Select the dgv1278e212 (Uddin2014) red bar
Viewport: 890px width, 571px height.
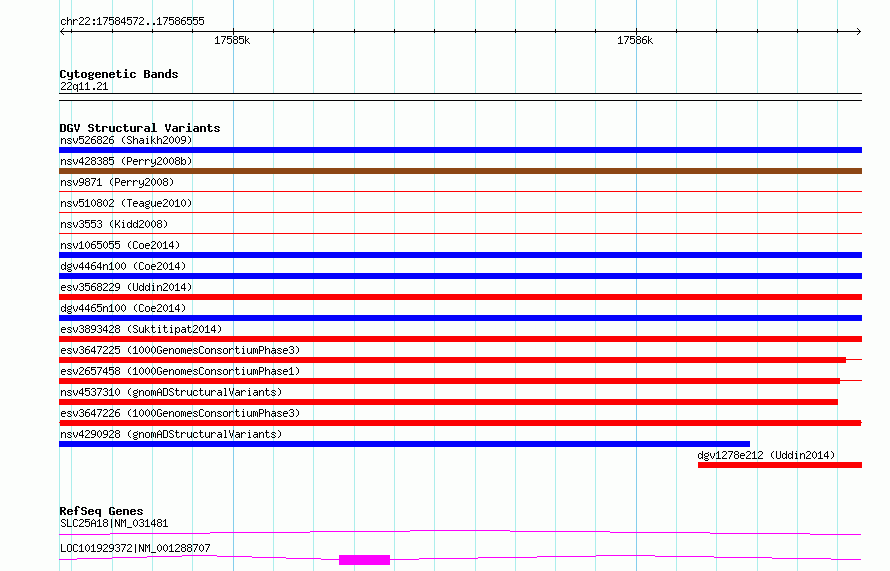pyautogui.click(x=780, y=465)
